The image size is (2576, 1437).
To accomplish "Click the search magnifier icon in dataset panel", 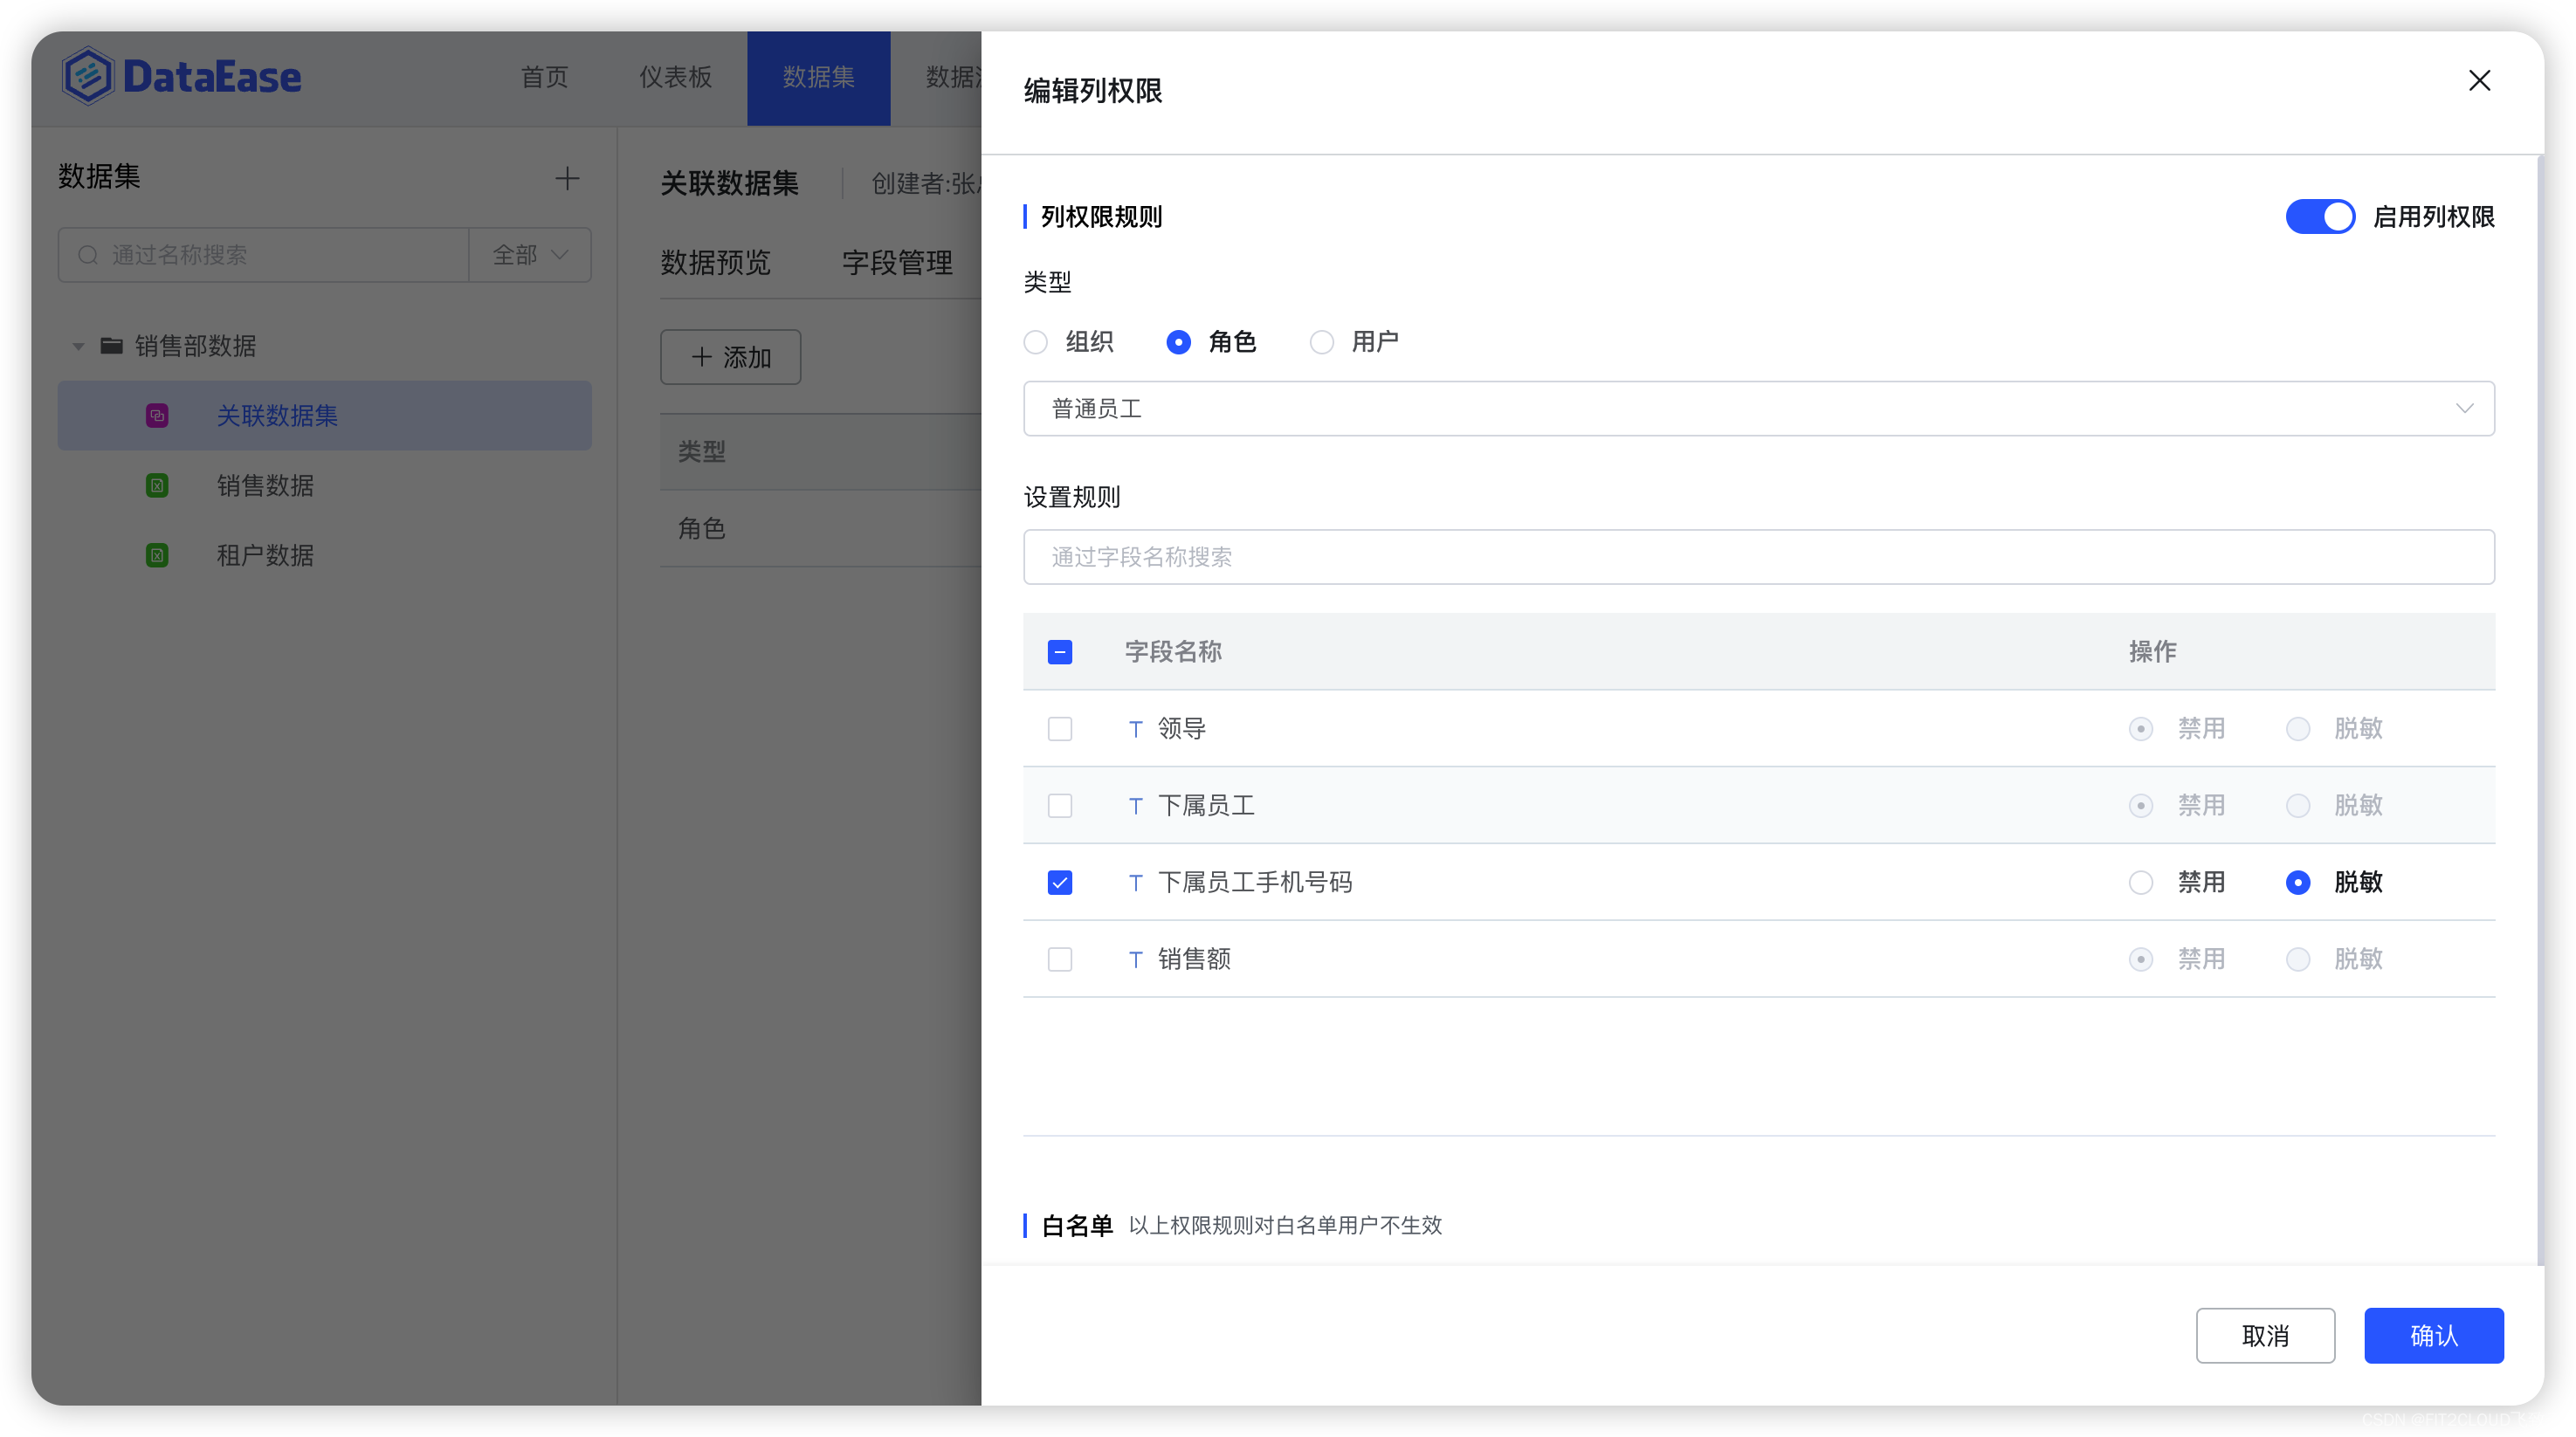I will pos(88,255).
